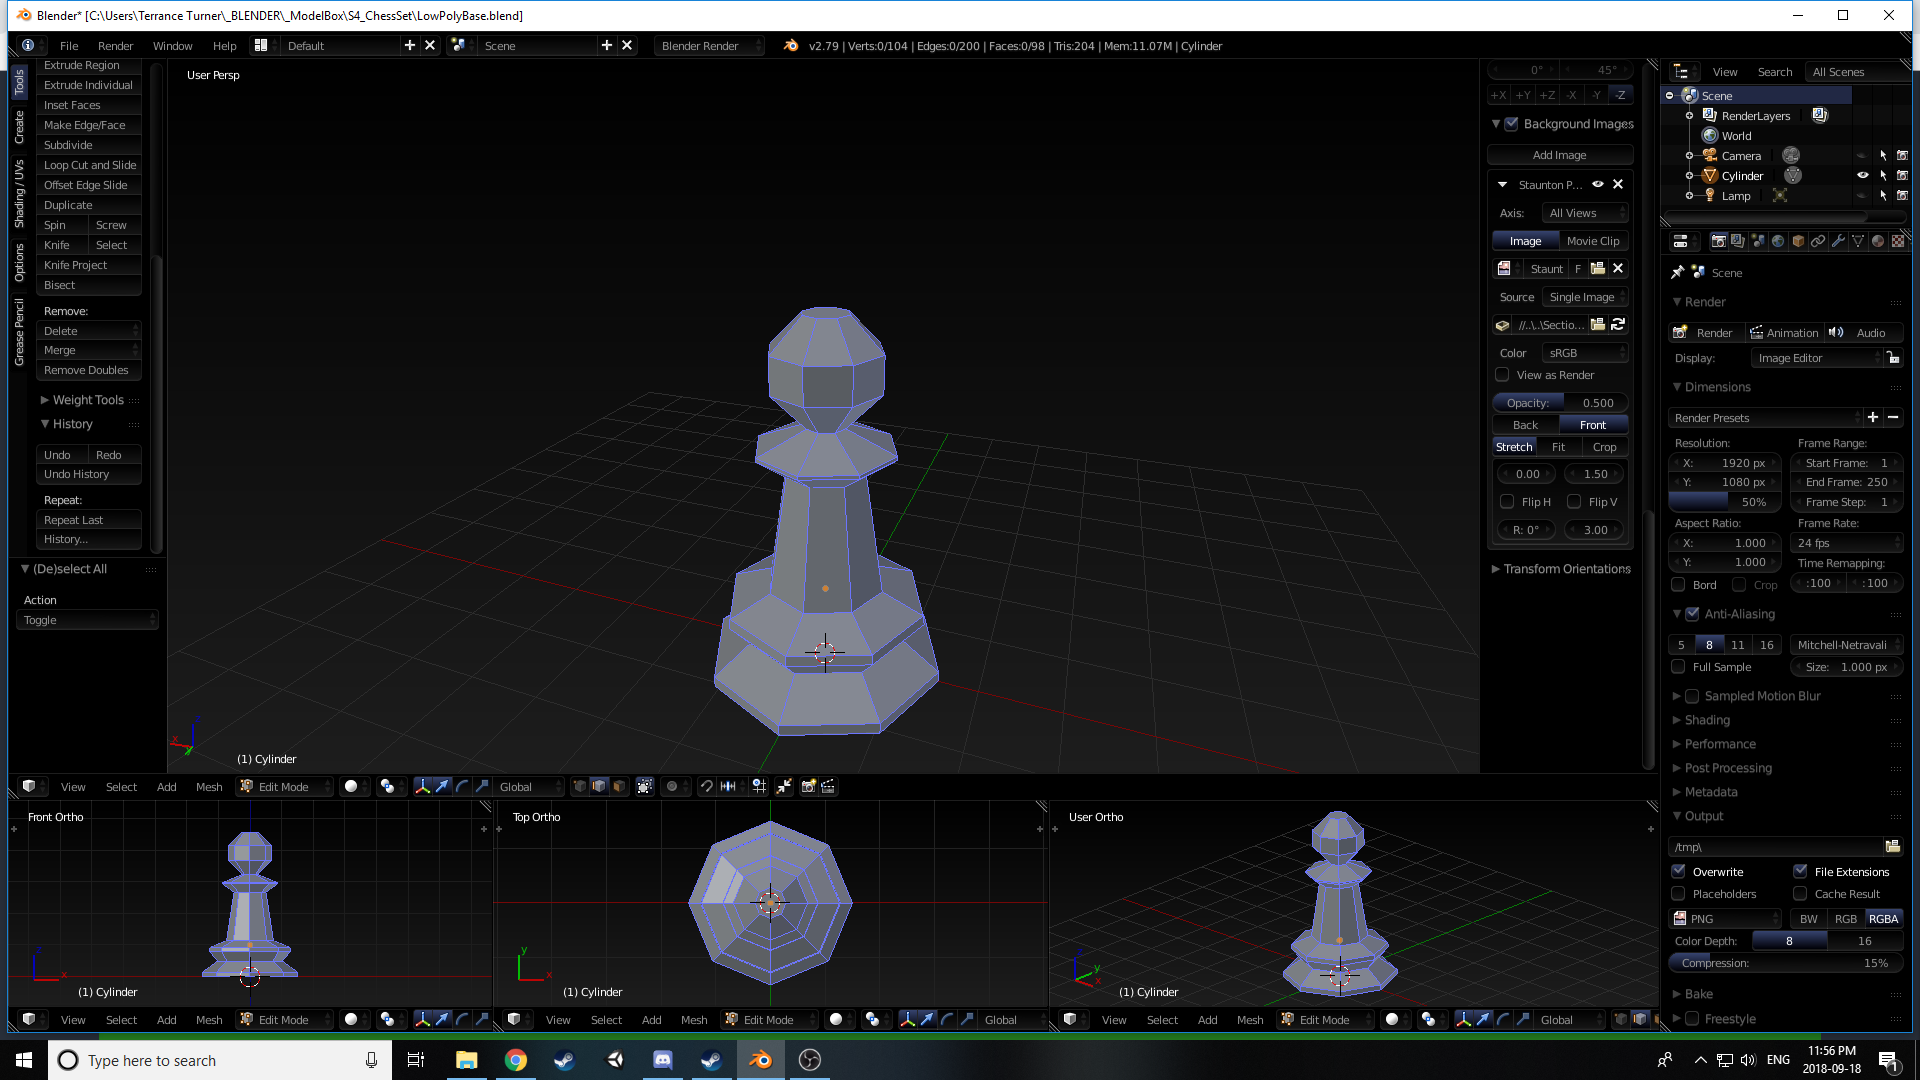Open the World properties globe tab
Screen dimensions: 1920x1080
[1778, 241]
